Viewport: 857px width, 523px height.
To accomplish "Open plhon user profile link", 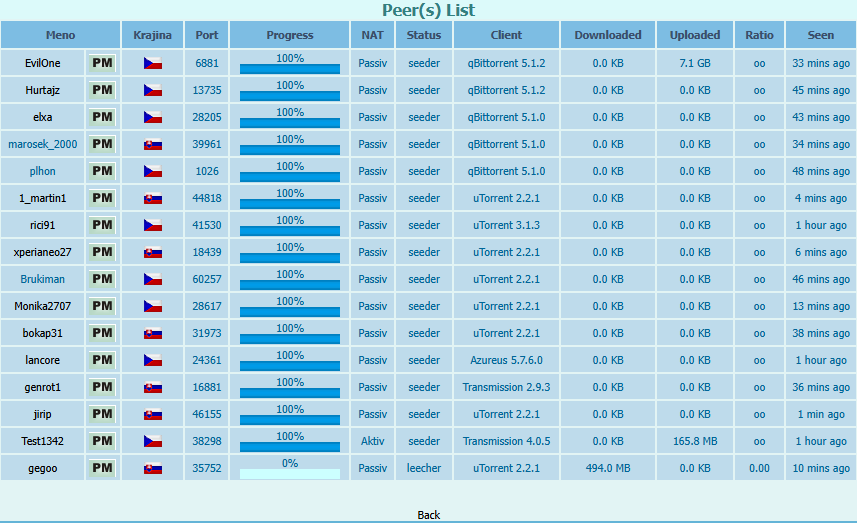I will tap(43, 171).
